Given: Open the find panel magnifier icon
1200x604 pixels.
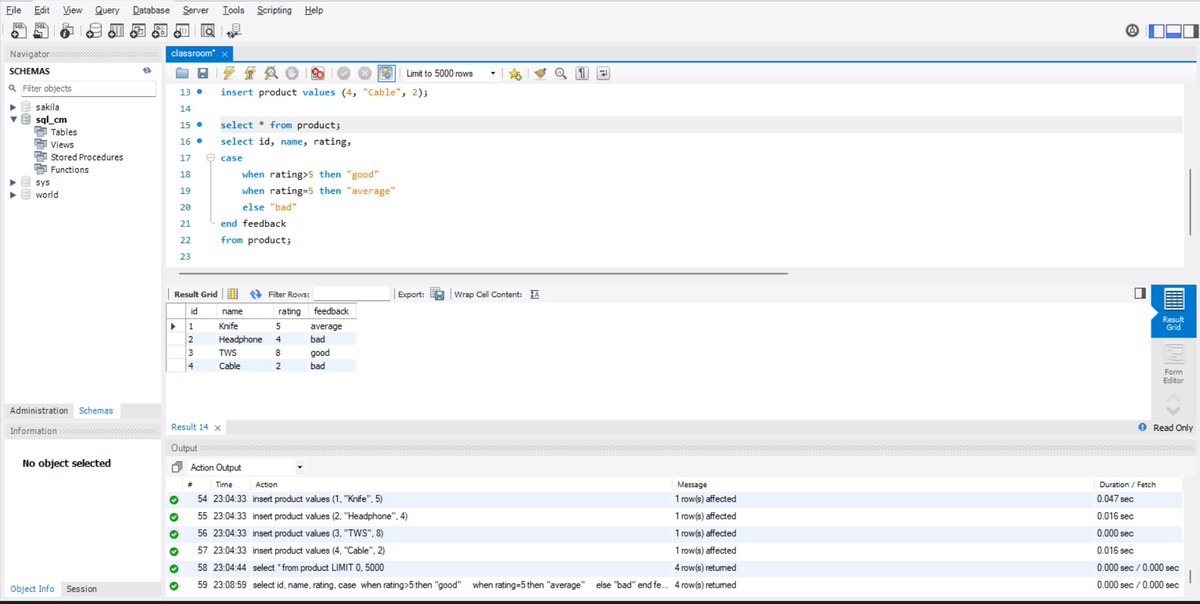Looking at the screenshot, I should (561, 73).
